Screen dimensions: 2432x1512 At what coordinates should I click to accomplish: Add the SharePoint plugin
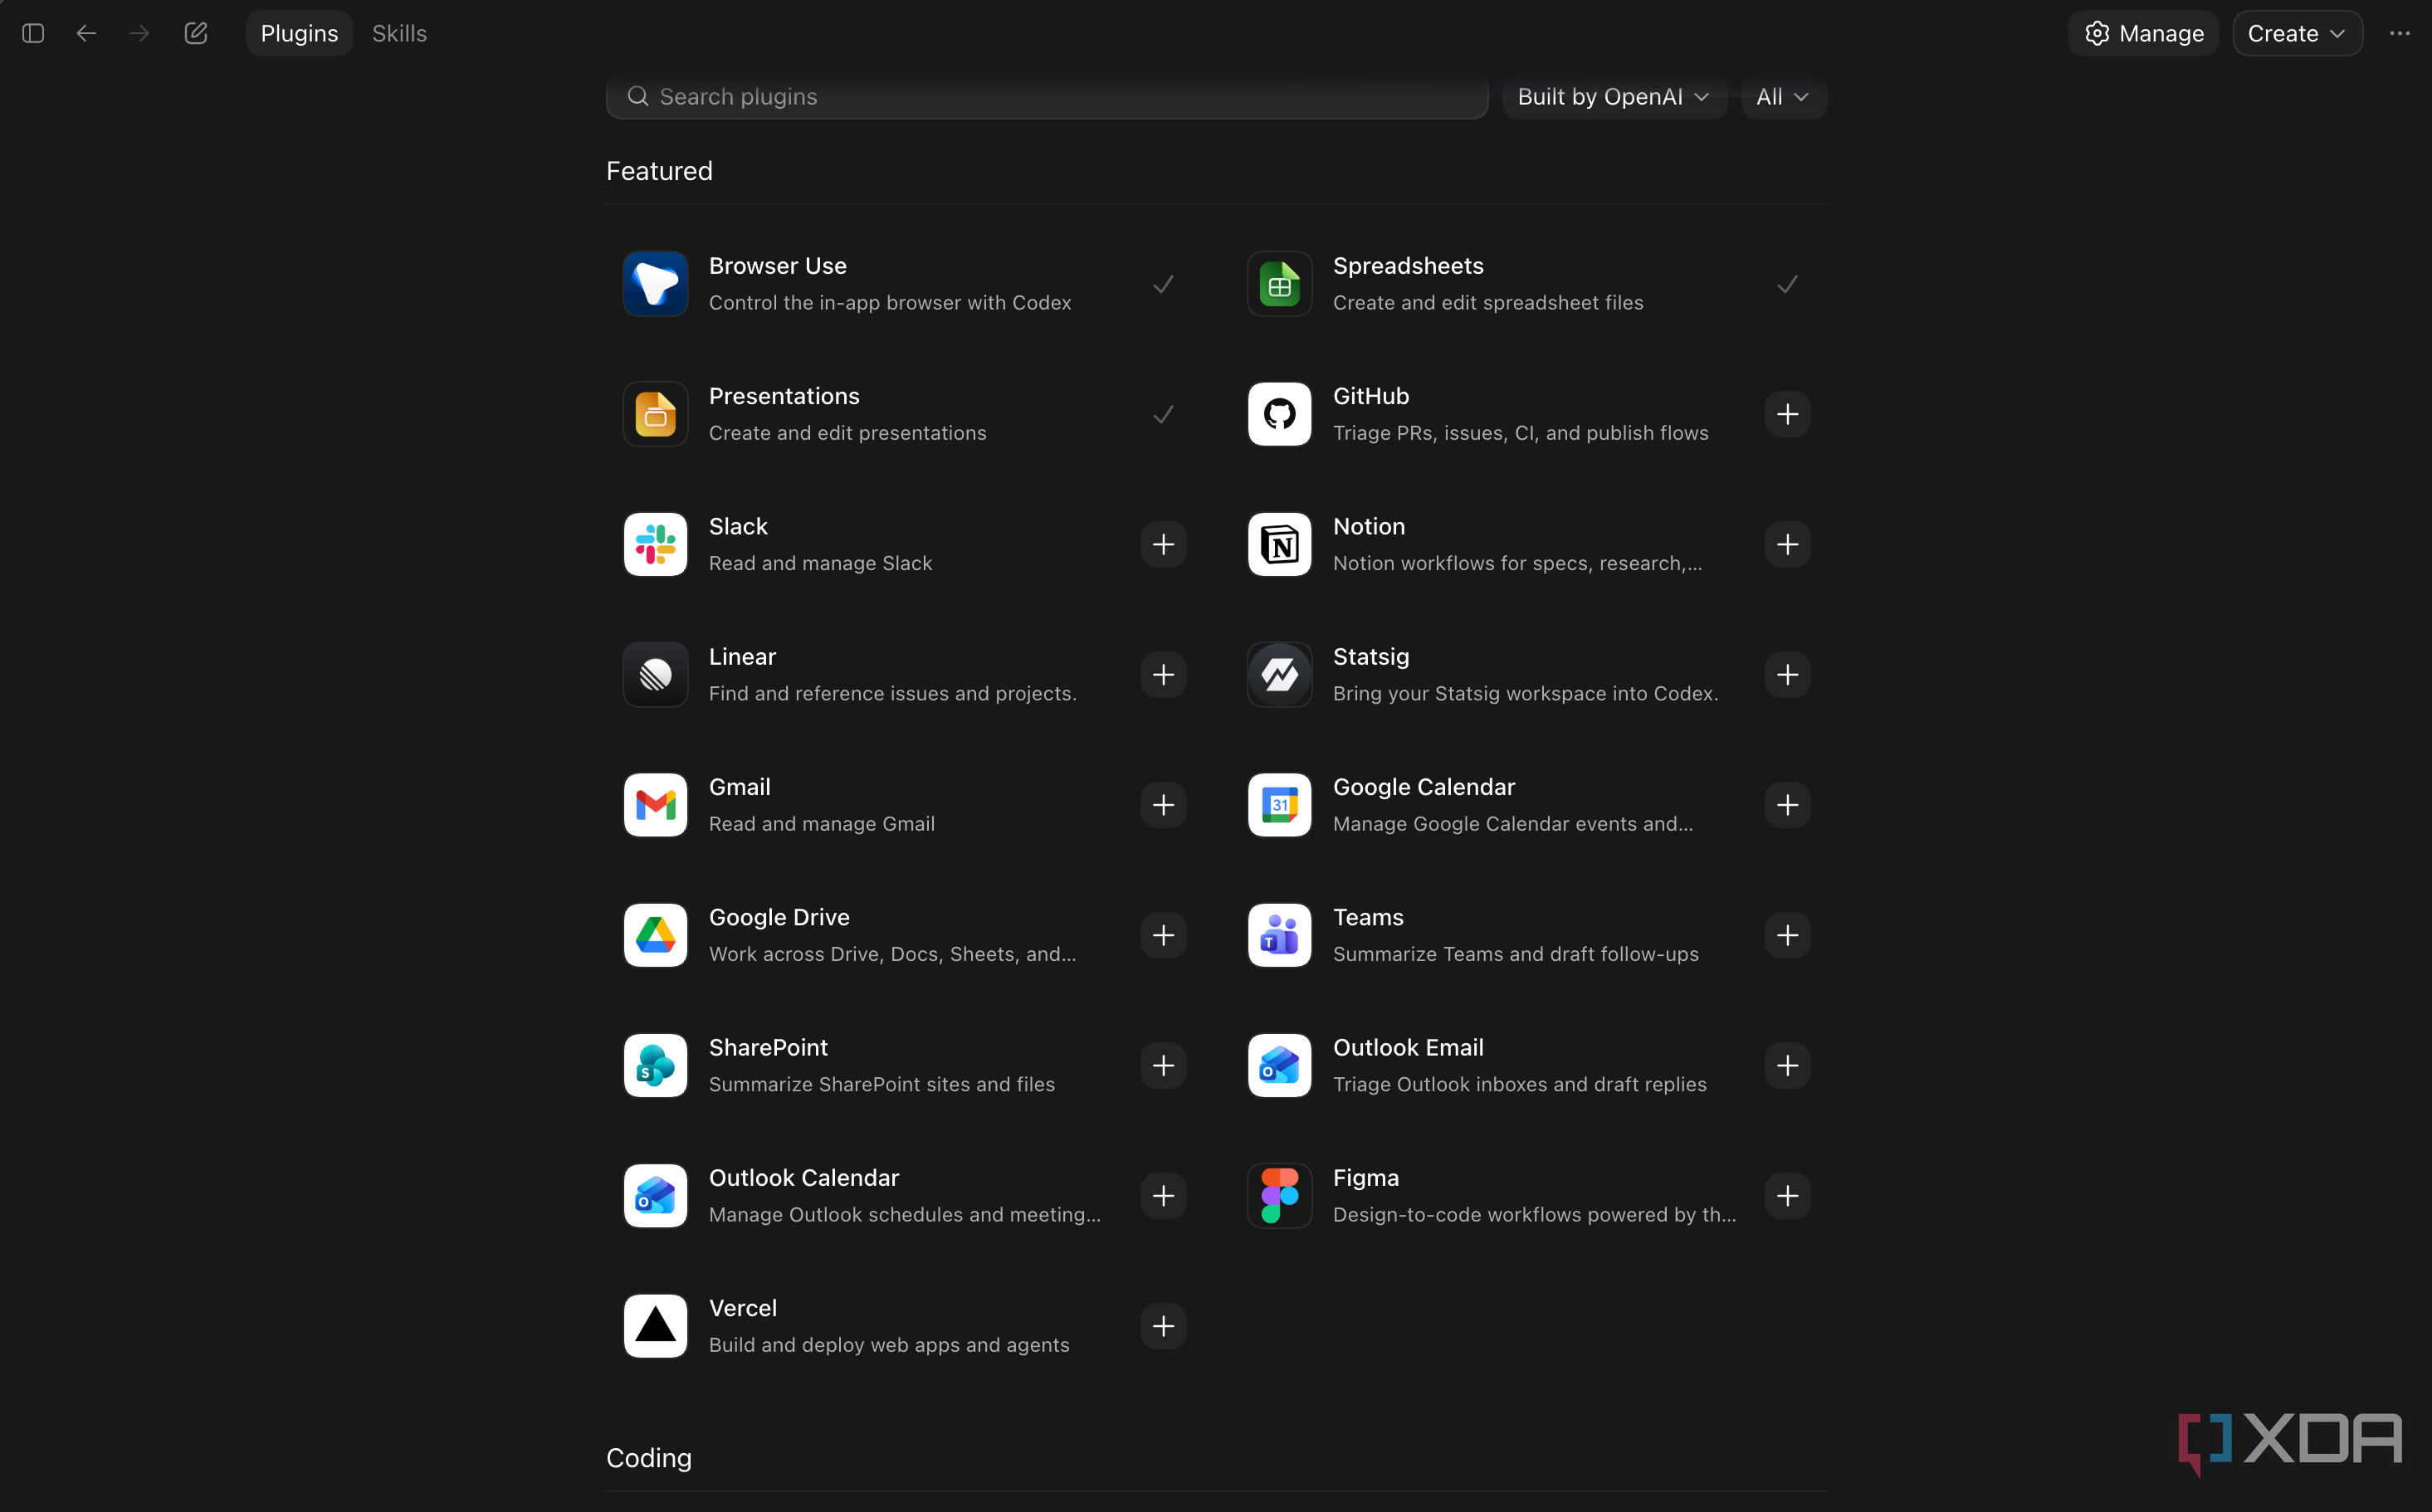tap(1163, 1066)
